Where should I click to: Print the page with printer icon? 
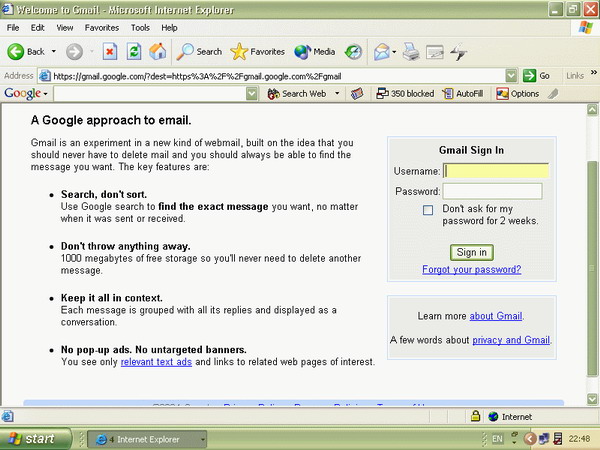coord(411,52)
